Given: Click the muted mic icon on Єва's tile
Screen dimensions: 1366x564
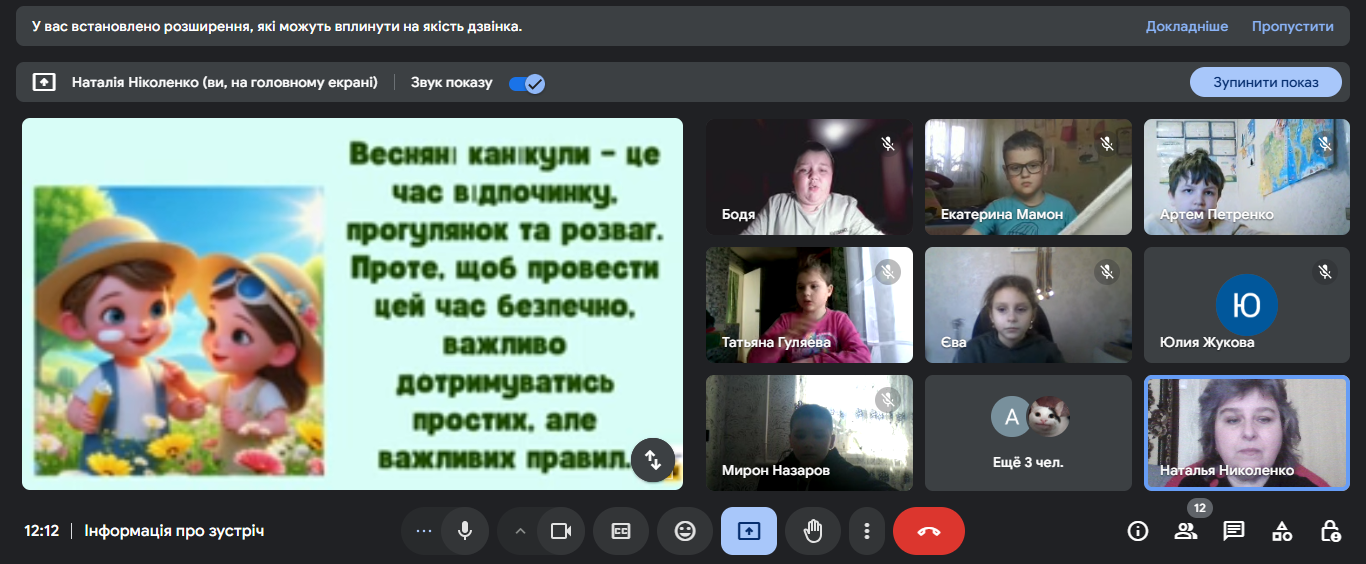Looking at the screenshot, I should (1107, 272).
